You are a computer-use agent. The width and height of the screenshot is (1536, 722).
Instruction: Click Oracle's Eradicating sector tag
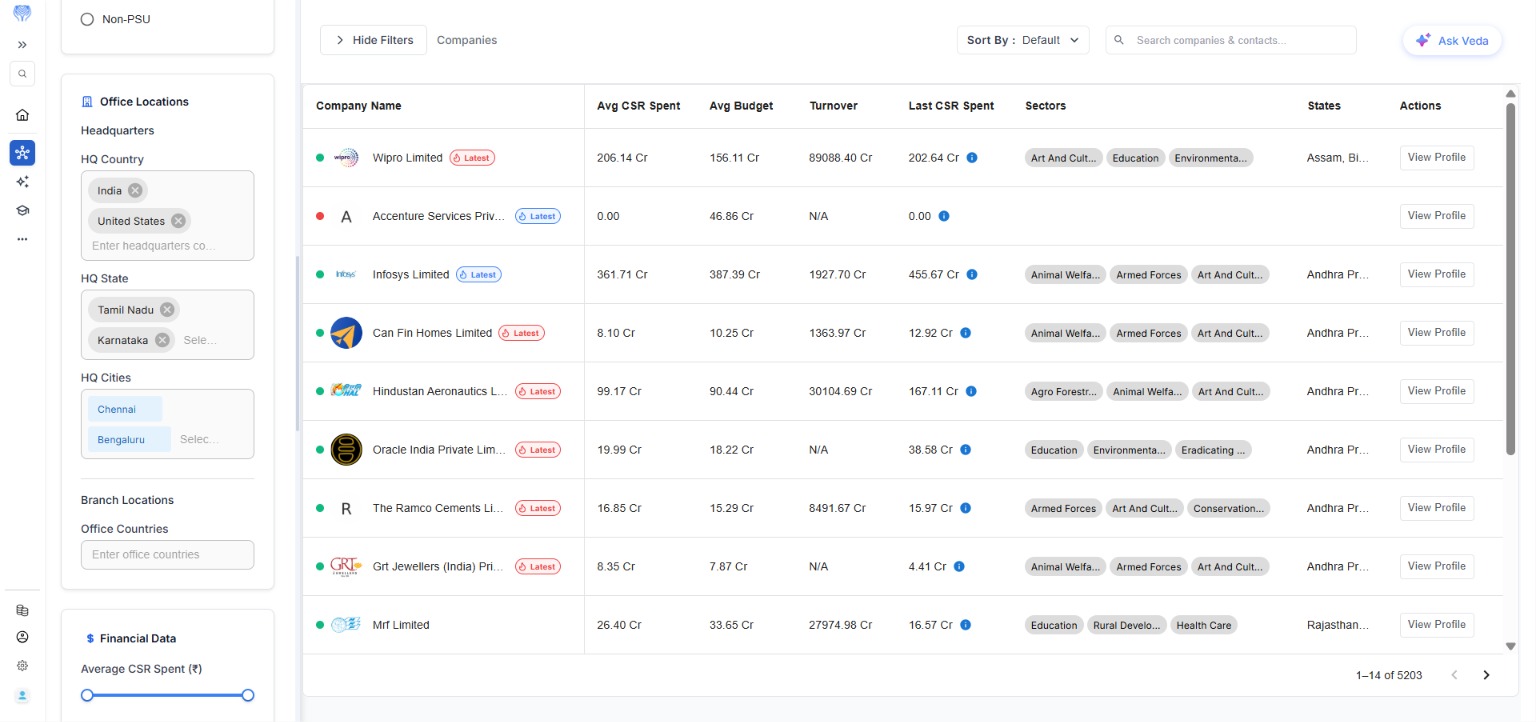point(1213,450)
